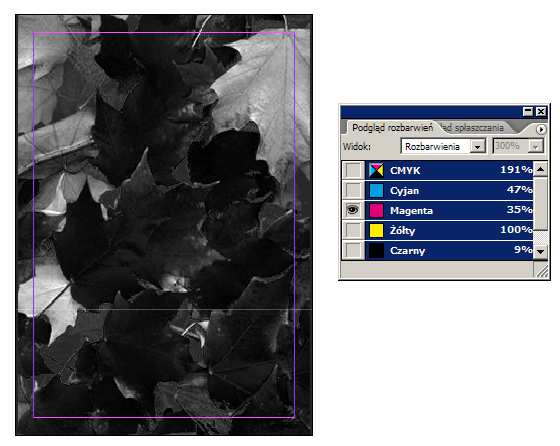
Task: Click the magenta color swatch
Action: [376, 210]
